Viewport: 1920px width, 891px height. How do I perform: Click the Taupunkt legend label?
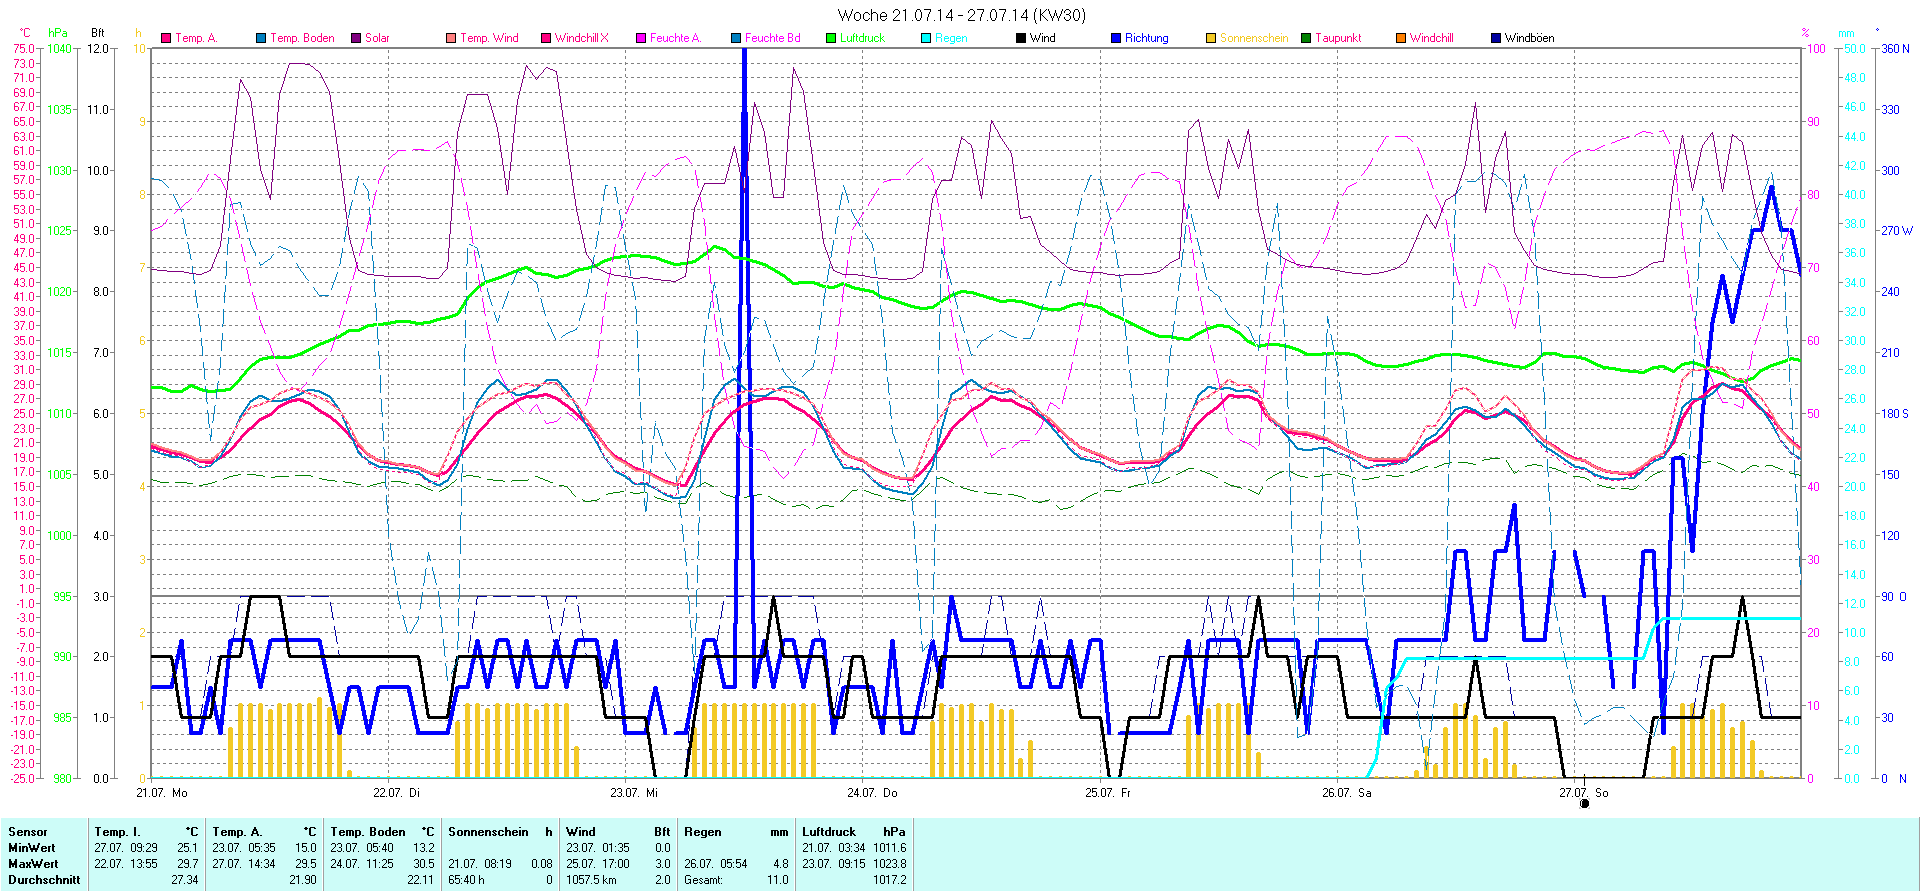click(x=1338, y=38)
